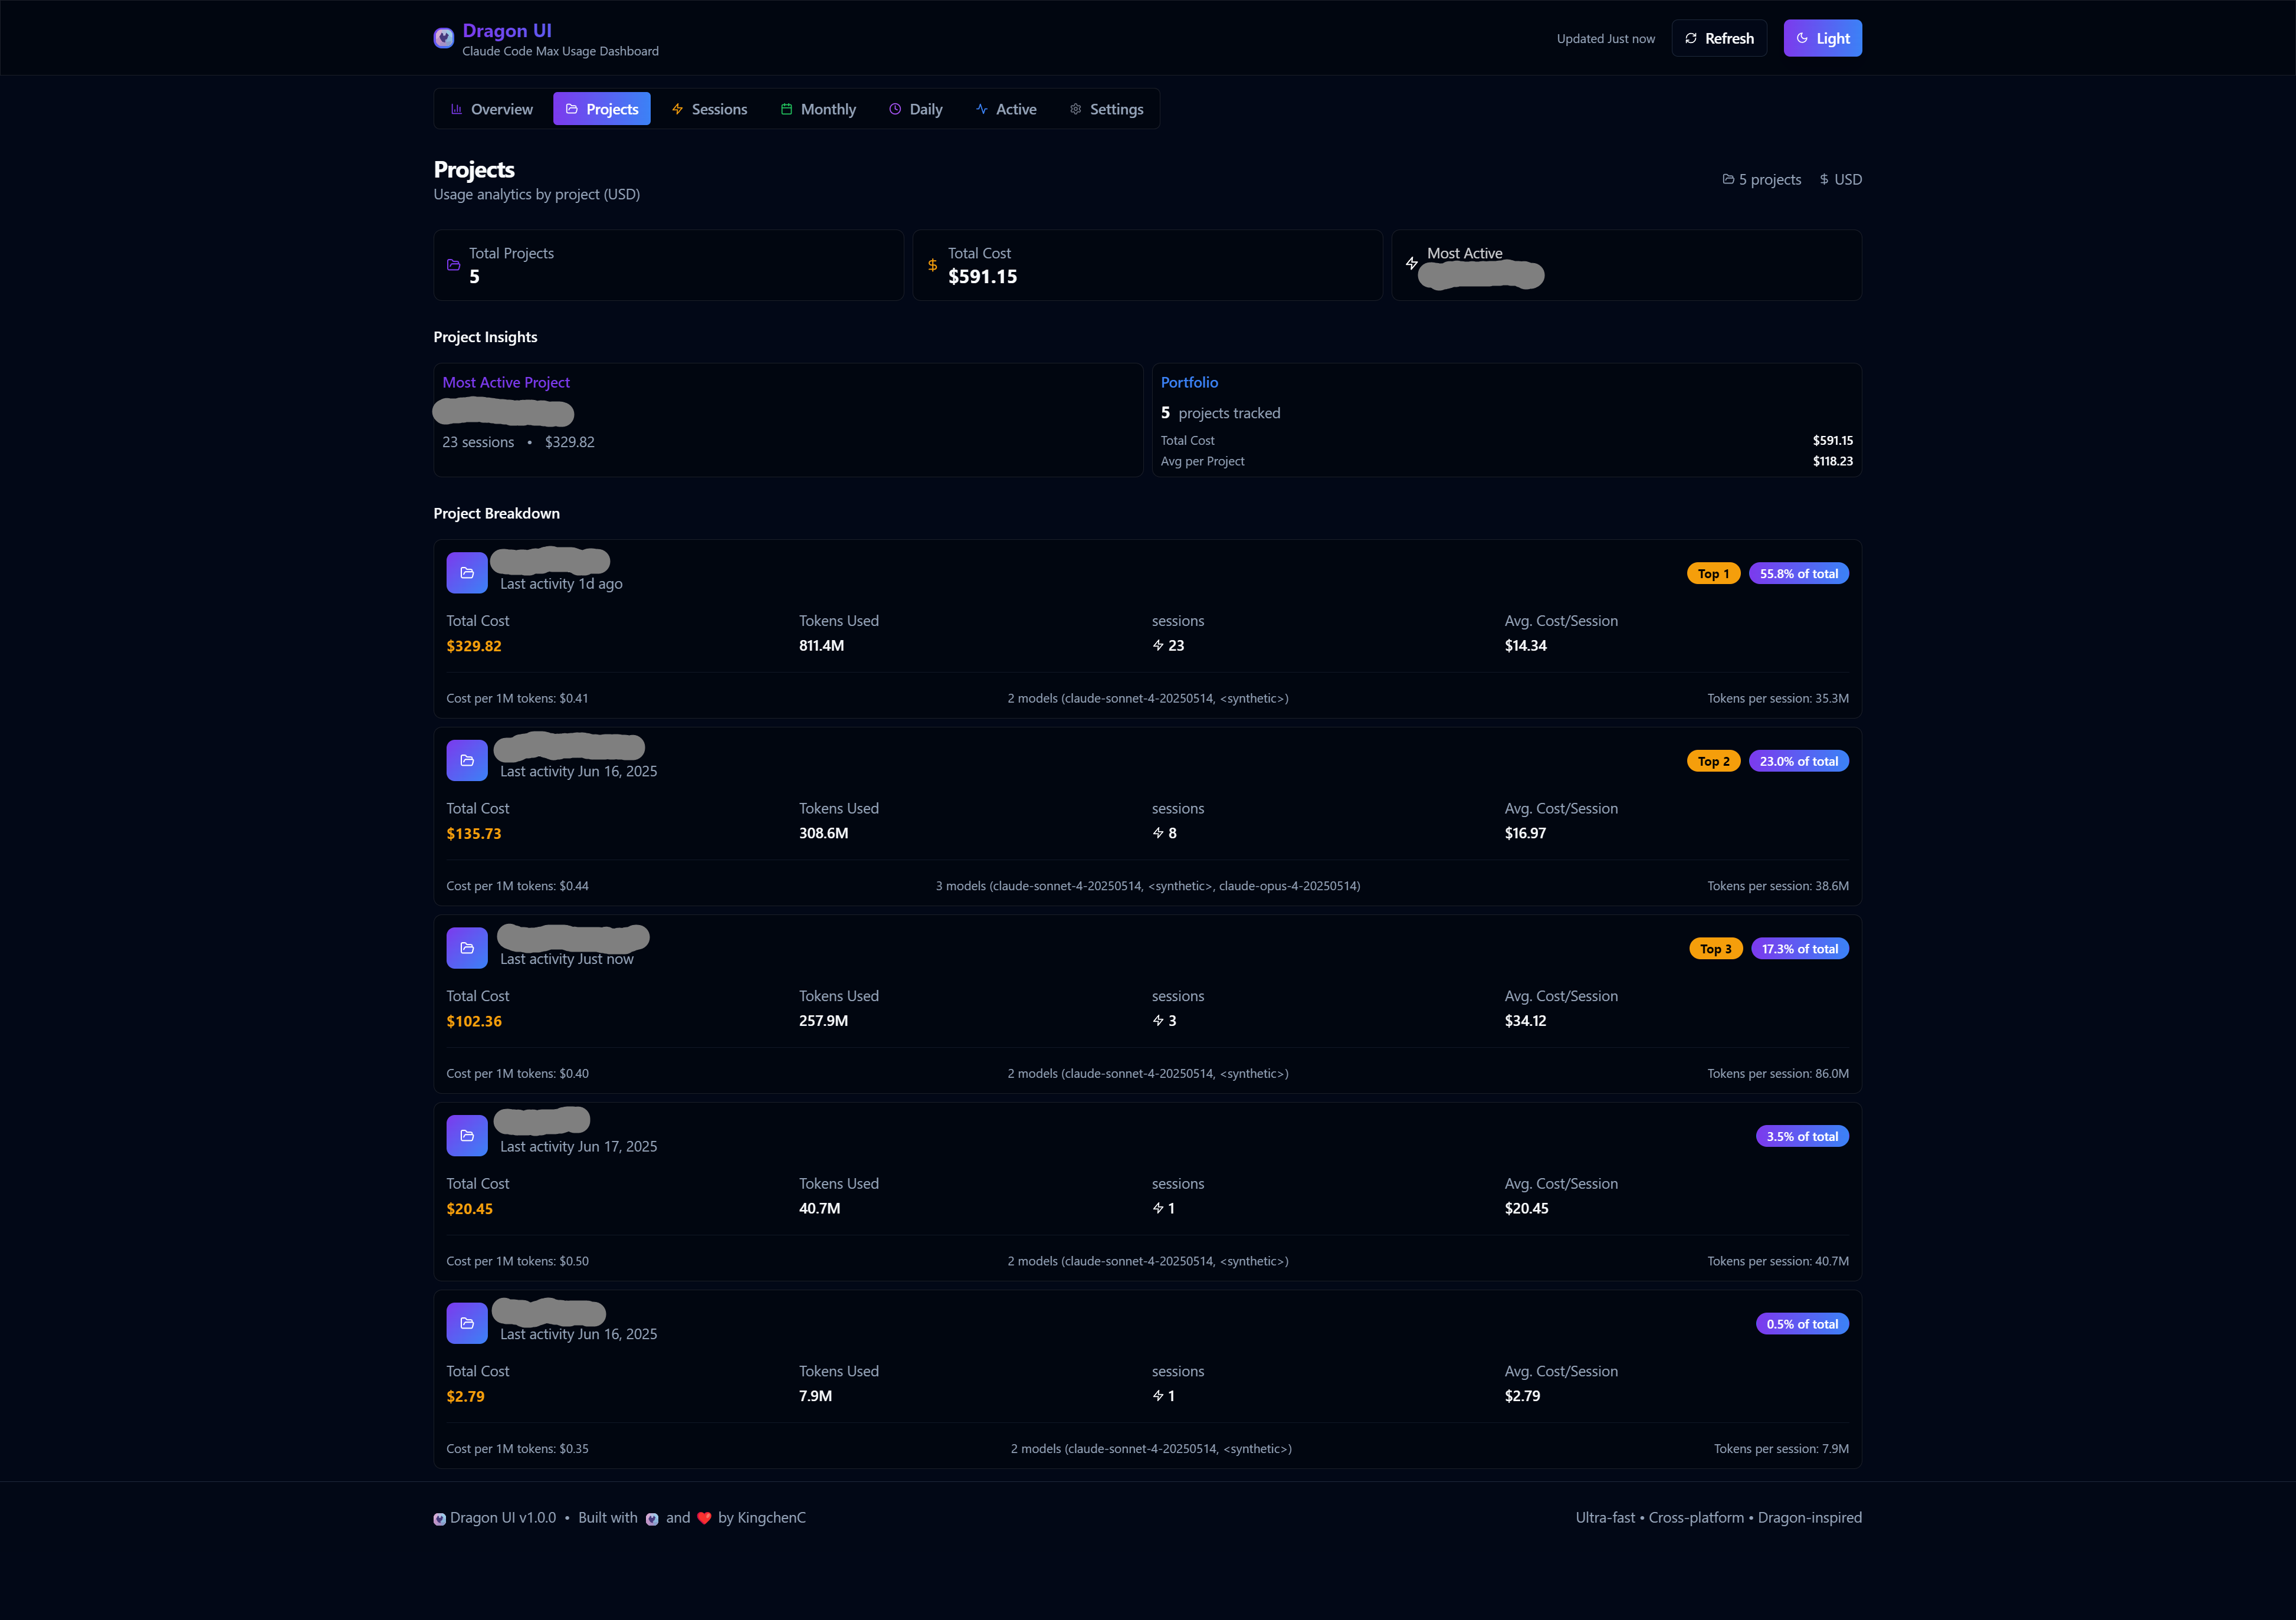This screenshot has height=1620, width=2296.
Task: Click the lightning icon next to 23 sessions
Action: 1158,646
